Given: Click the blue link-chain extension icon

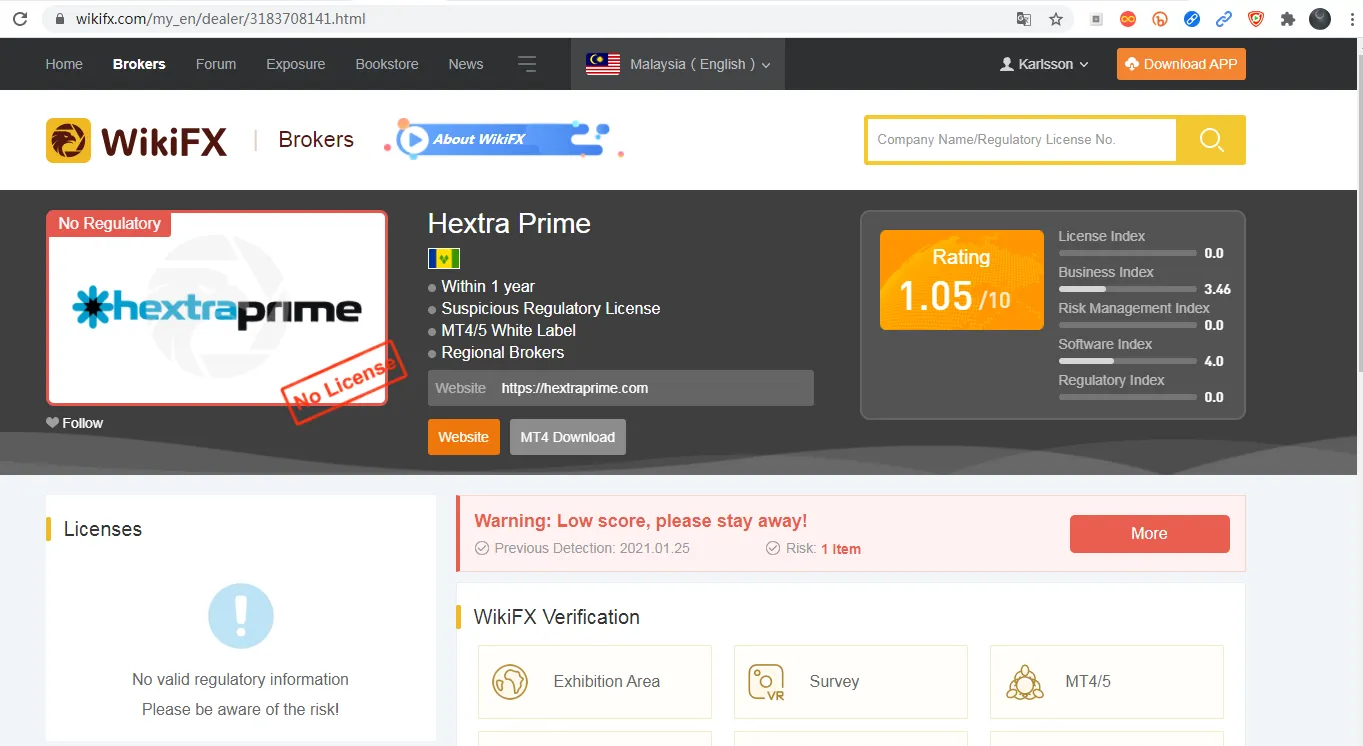Looking at the screenshot, I should tap(1224, 19).
